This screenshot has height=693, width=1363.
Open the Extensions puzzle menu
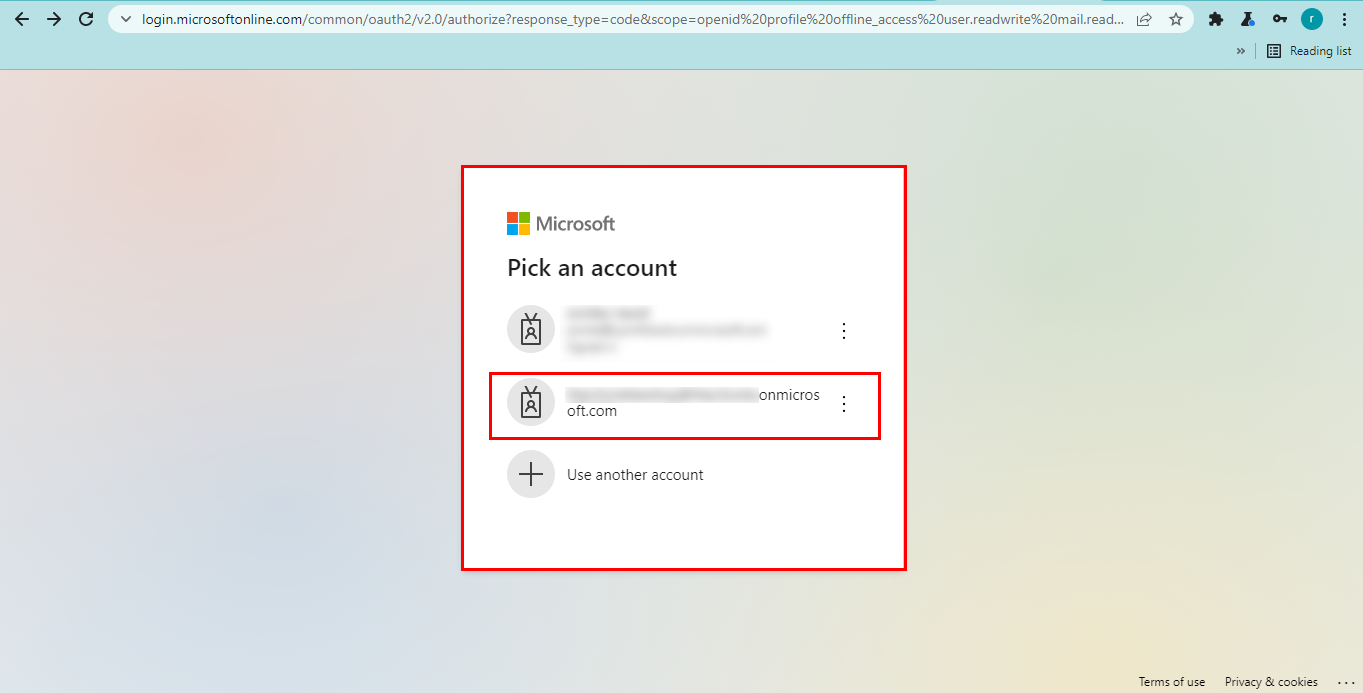(1216, 19)
